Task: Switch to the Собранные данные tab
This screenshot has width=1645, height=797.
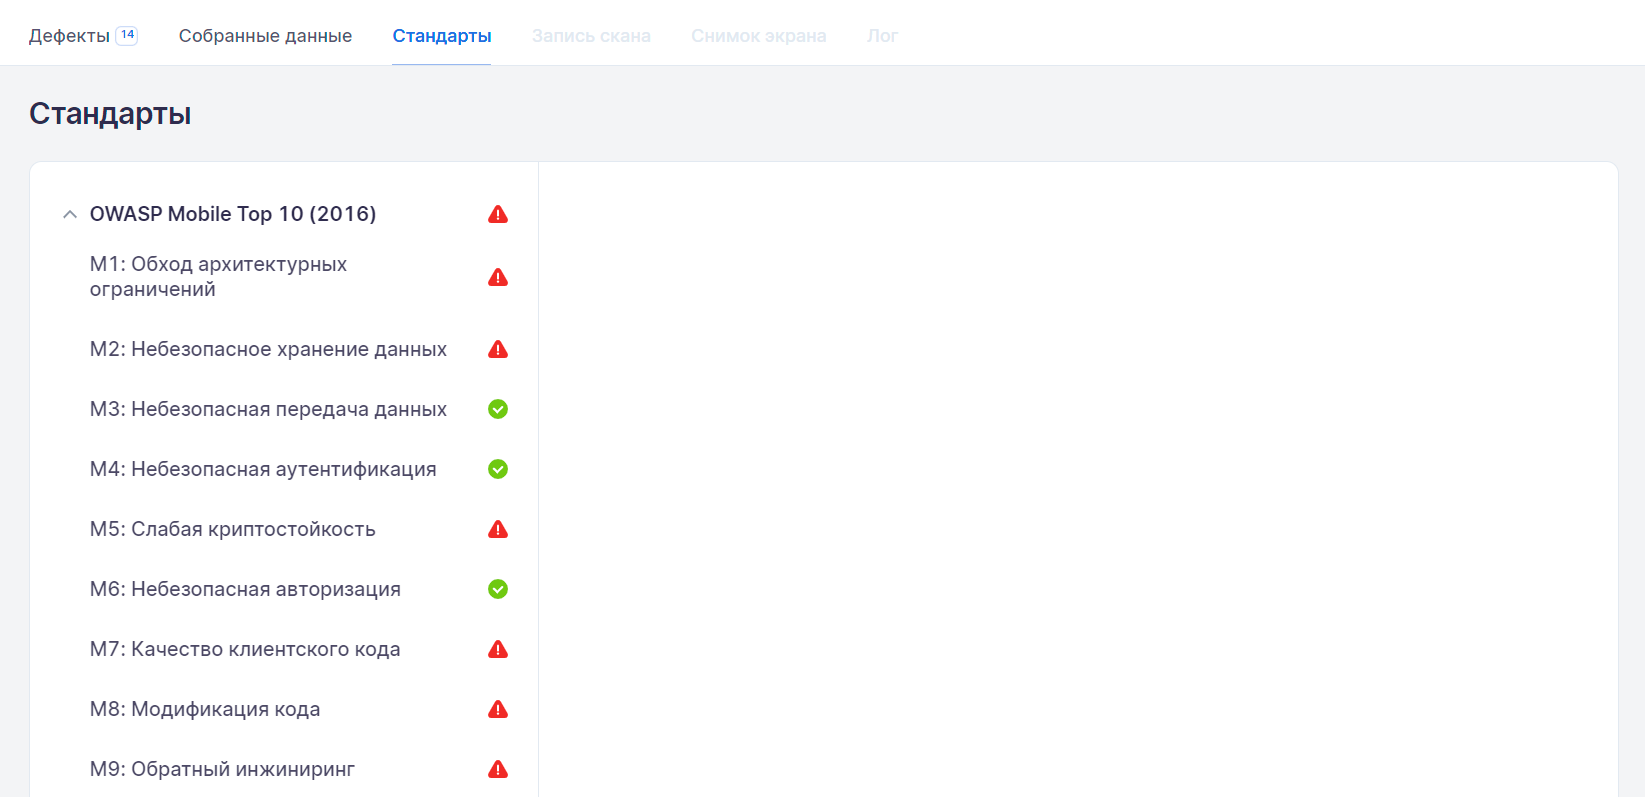Action: pyautogui.click(x=265, y=36)
